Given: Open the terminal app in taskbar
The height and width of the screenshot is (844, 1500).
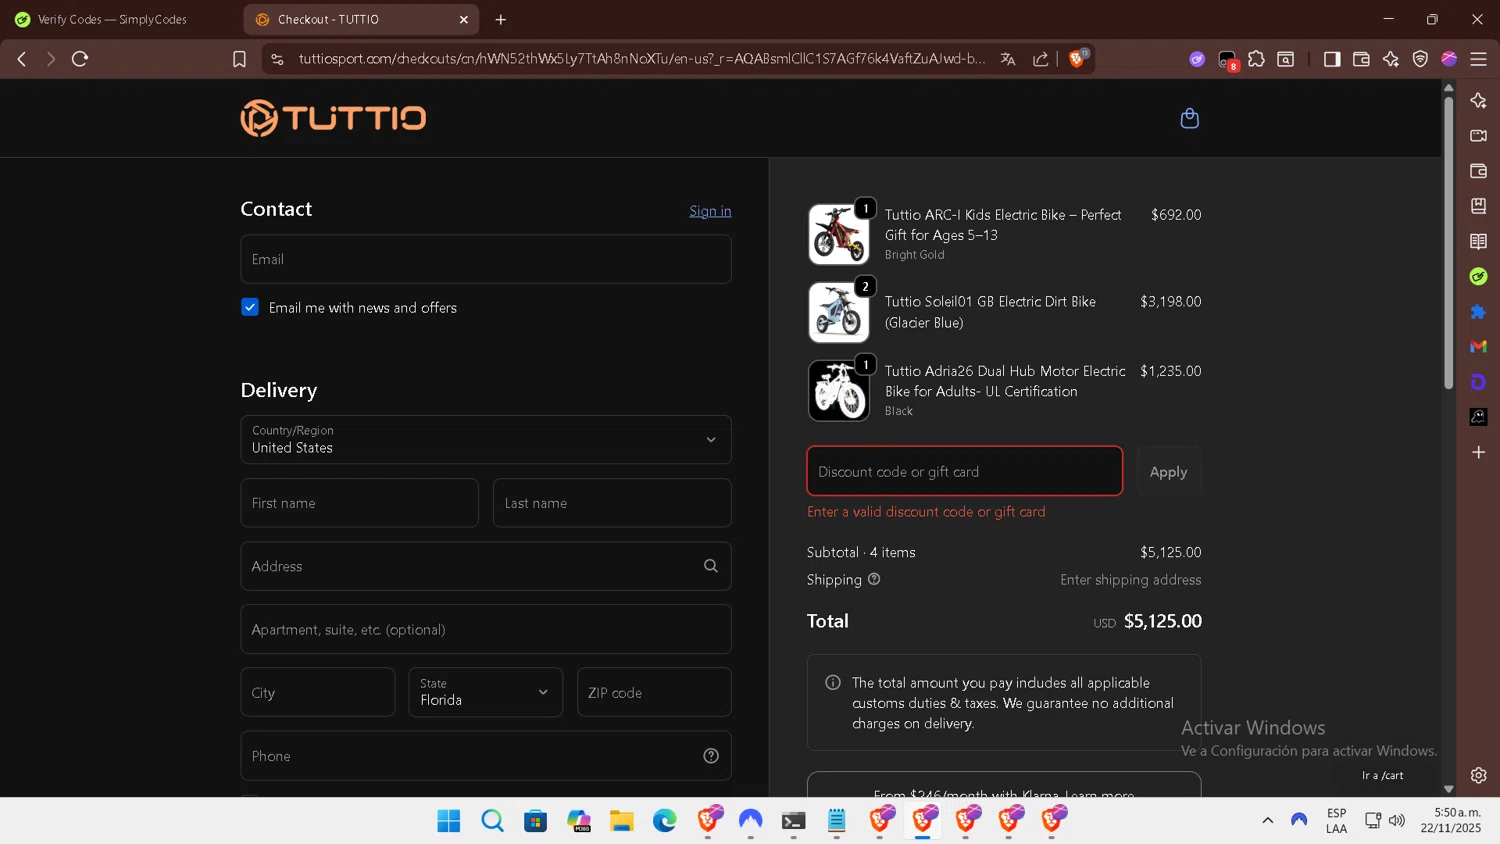Looking at the screenshot, I should (794, 821).
